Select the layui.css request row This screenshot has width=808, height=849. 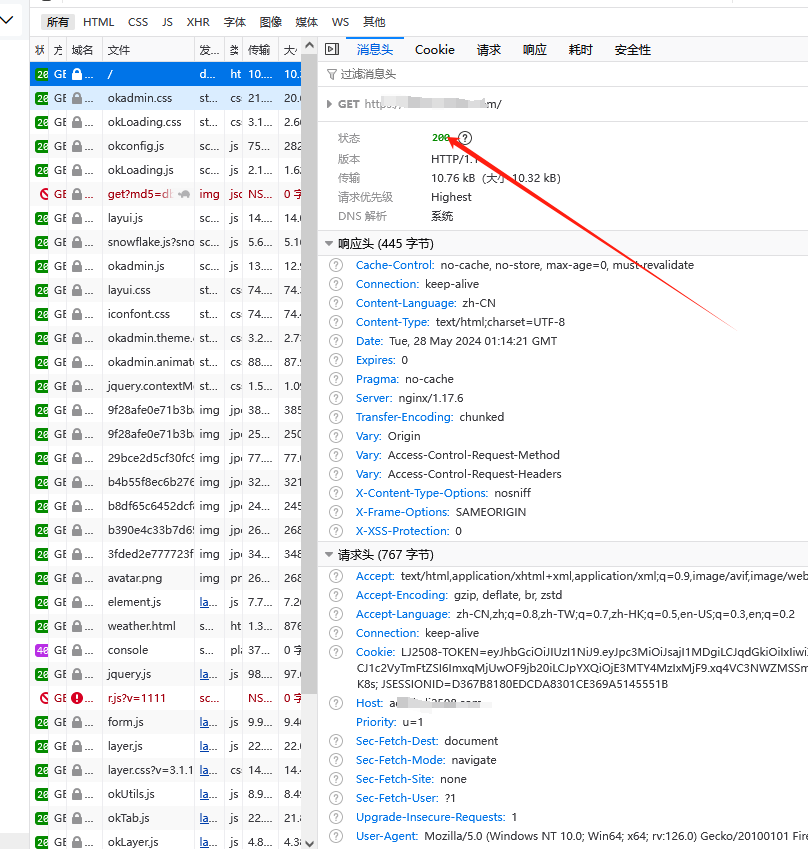coord(166,290)
